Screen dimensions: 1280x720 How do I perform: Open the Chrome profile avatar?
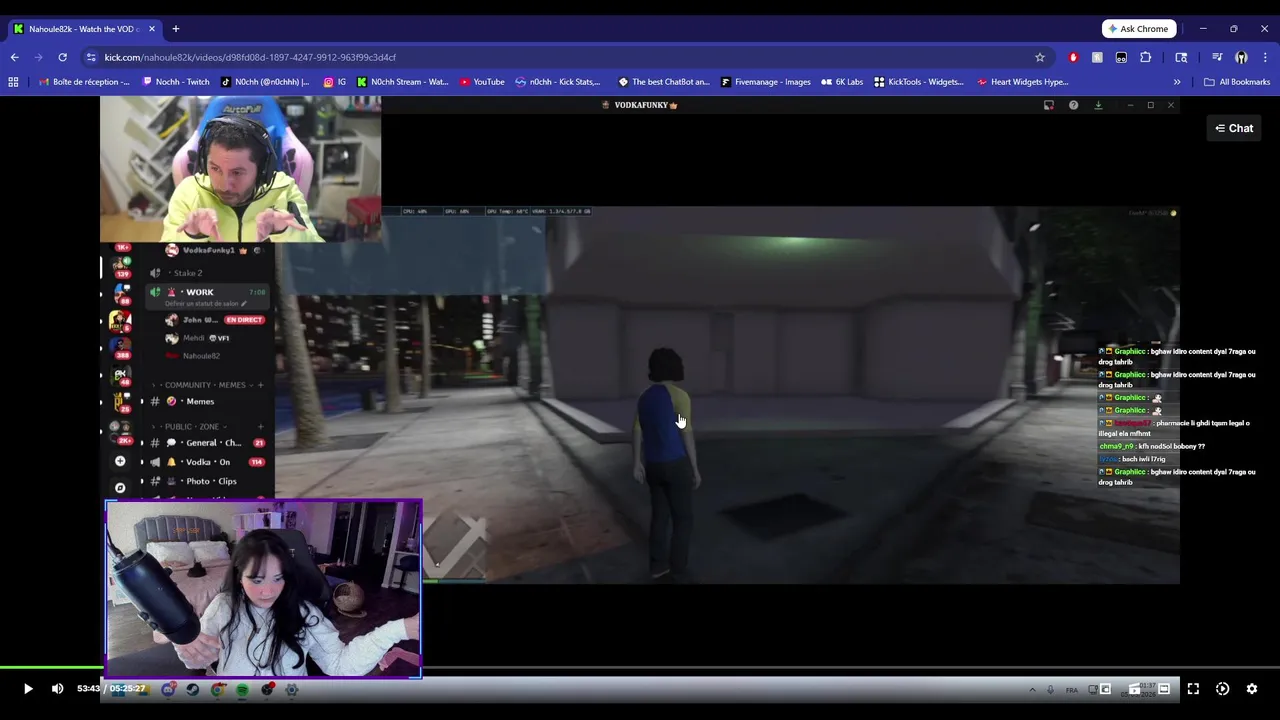(1241, 57)
